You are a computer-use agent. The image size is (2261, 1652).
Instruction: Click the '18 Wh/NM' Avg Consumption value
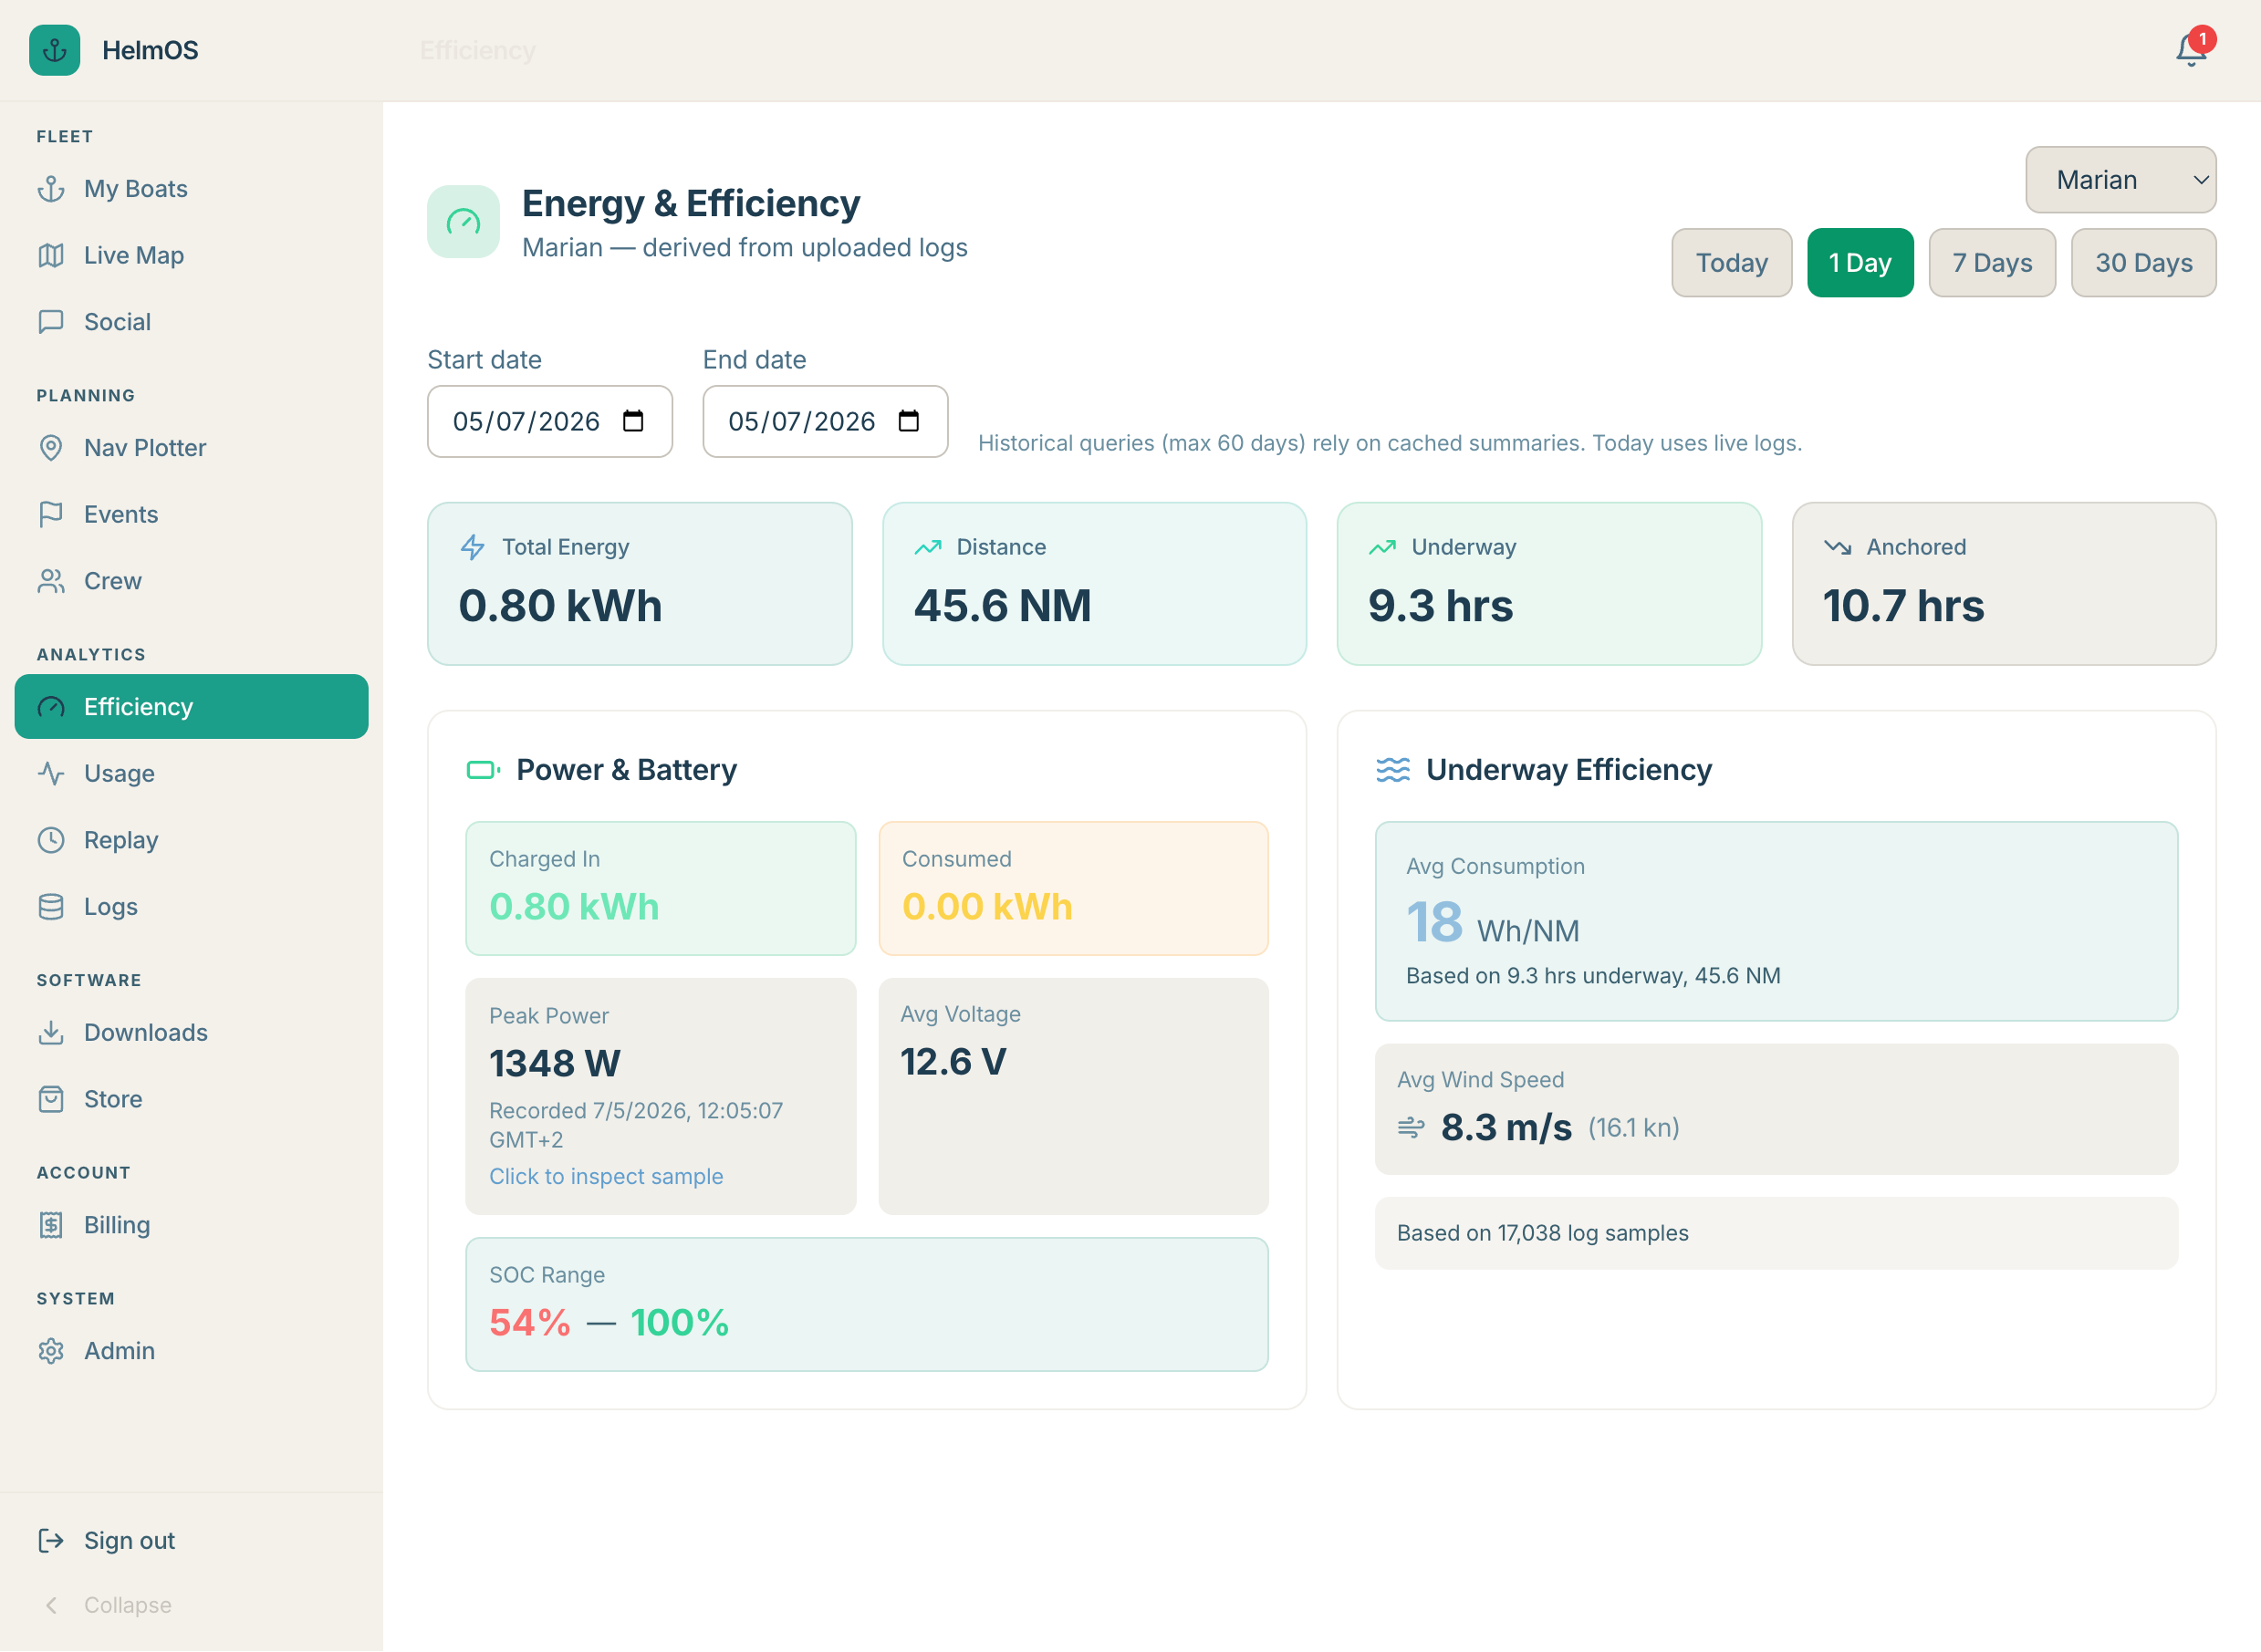[1493, 923]
